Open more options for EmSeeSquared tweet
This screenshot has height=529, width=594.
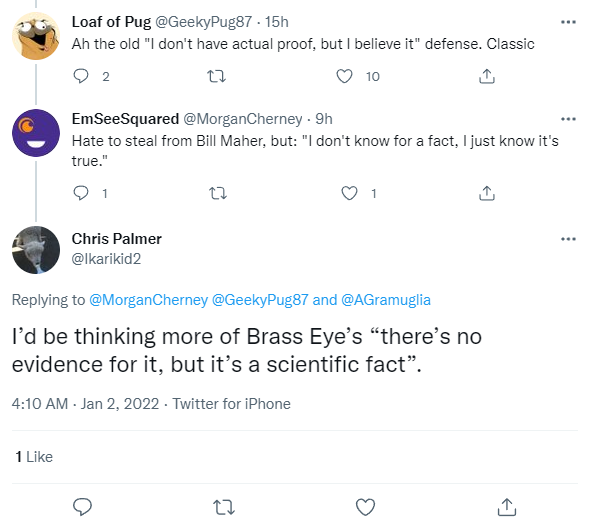568,119
